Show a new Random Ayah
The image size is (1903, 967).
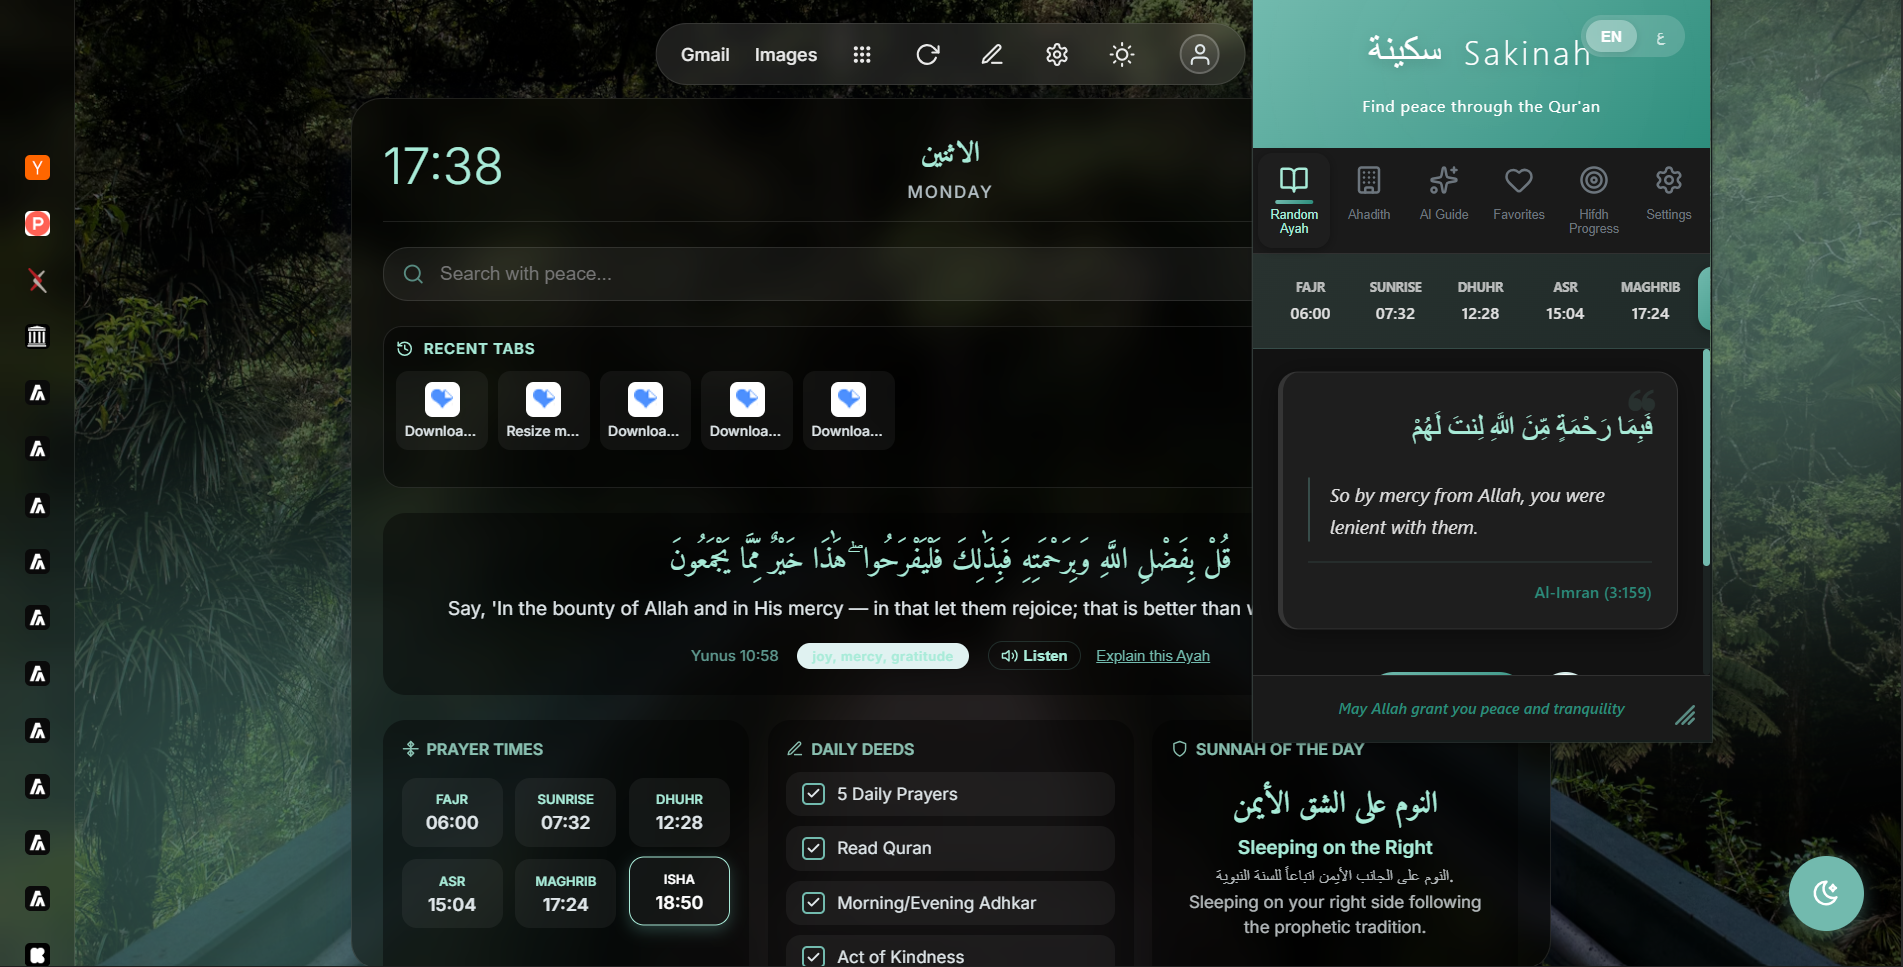coord(1293,198)
